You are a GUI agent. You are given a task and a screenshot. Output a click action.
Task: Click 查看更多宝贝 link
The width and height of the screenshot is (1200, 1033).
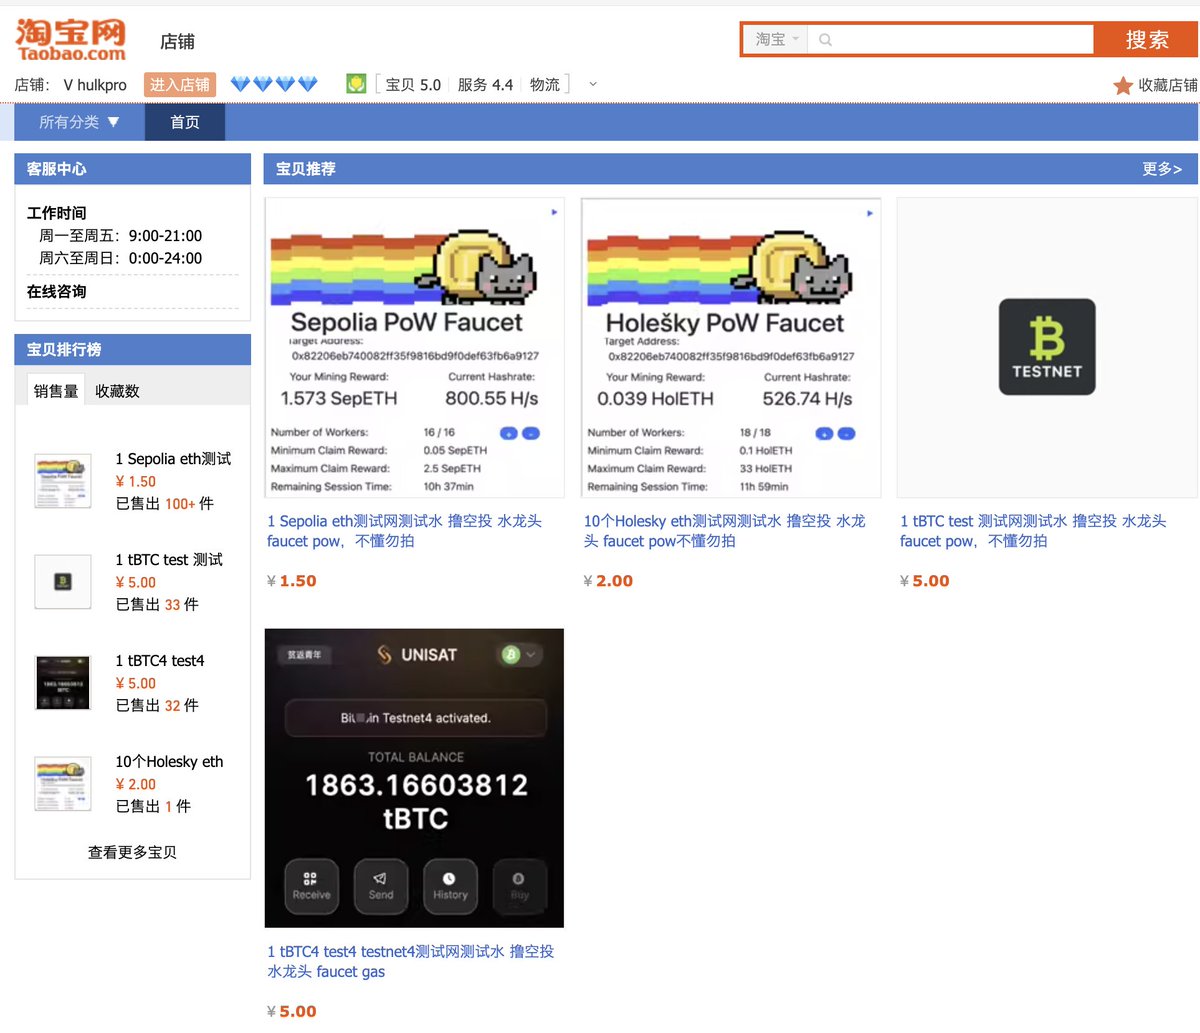(132, 852)
